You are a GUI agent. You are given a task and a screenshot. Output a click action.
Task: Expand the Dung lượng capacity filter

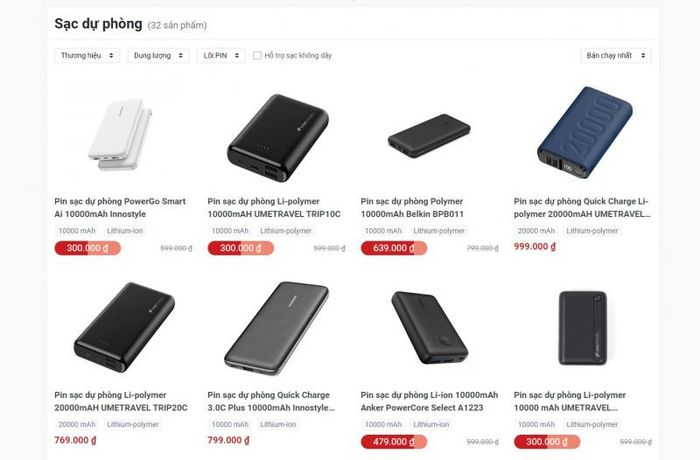point(158,55)
